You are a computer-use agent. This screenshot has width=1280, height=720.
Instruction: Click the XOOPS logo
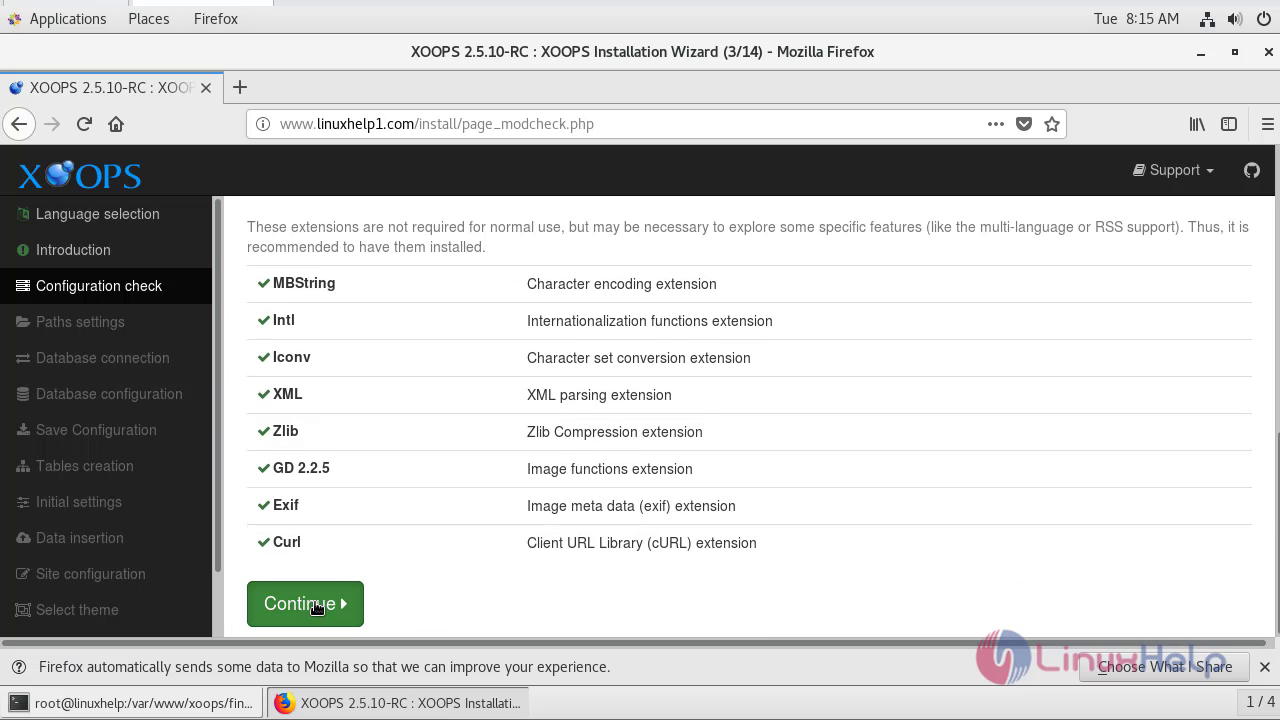[x=80, y=175]
